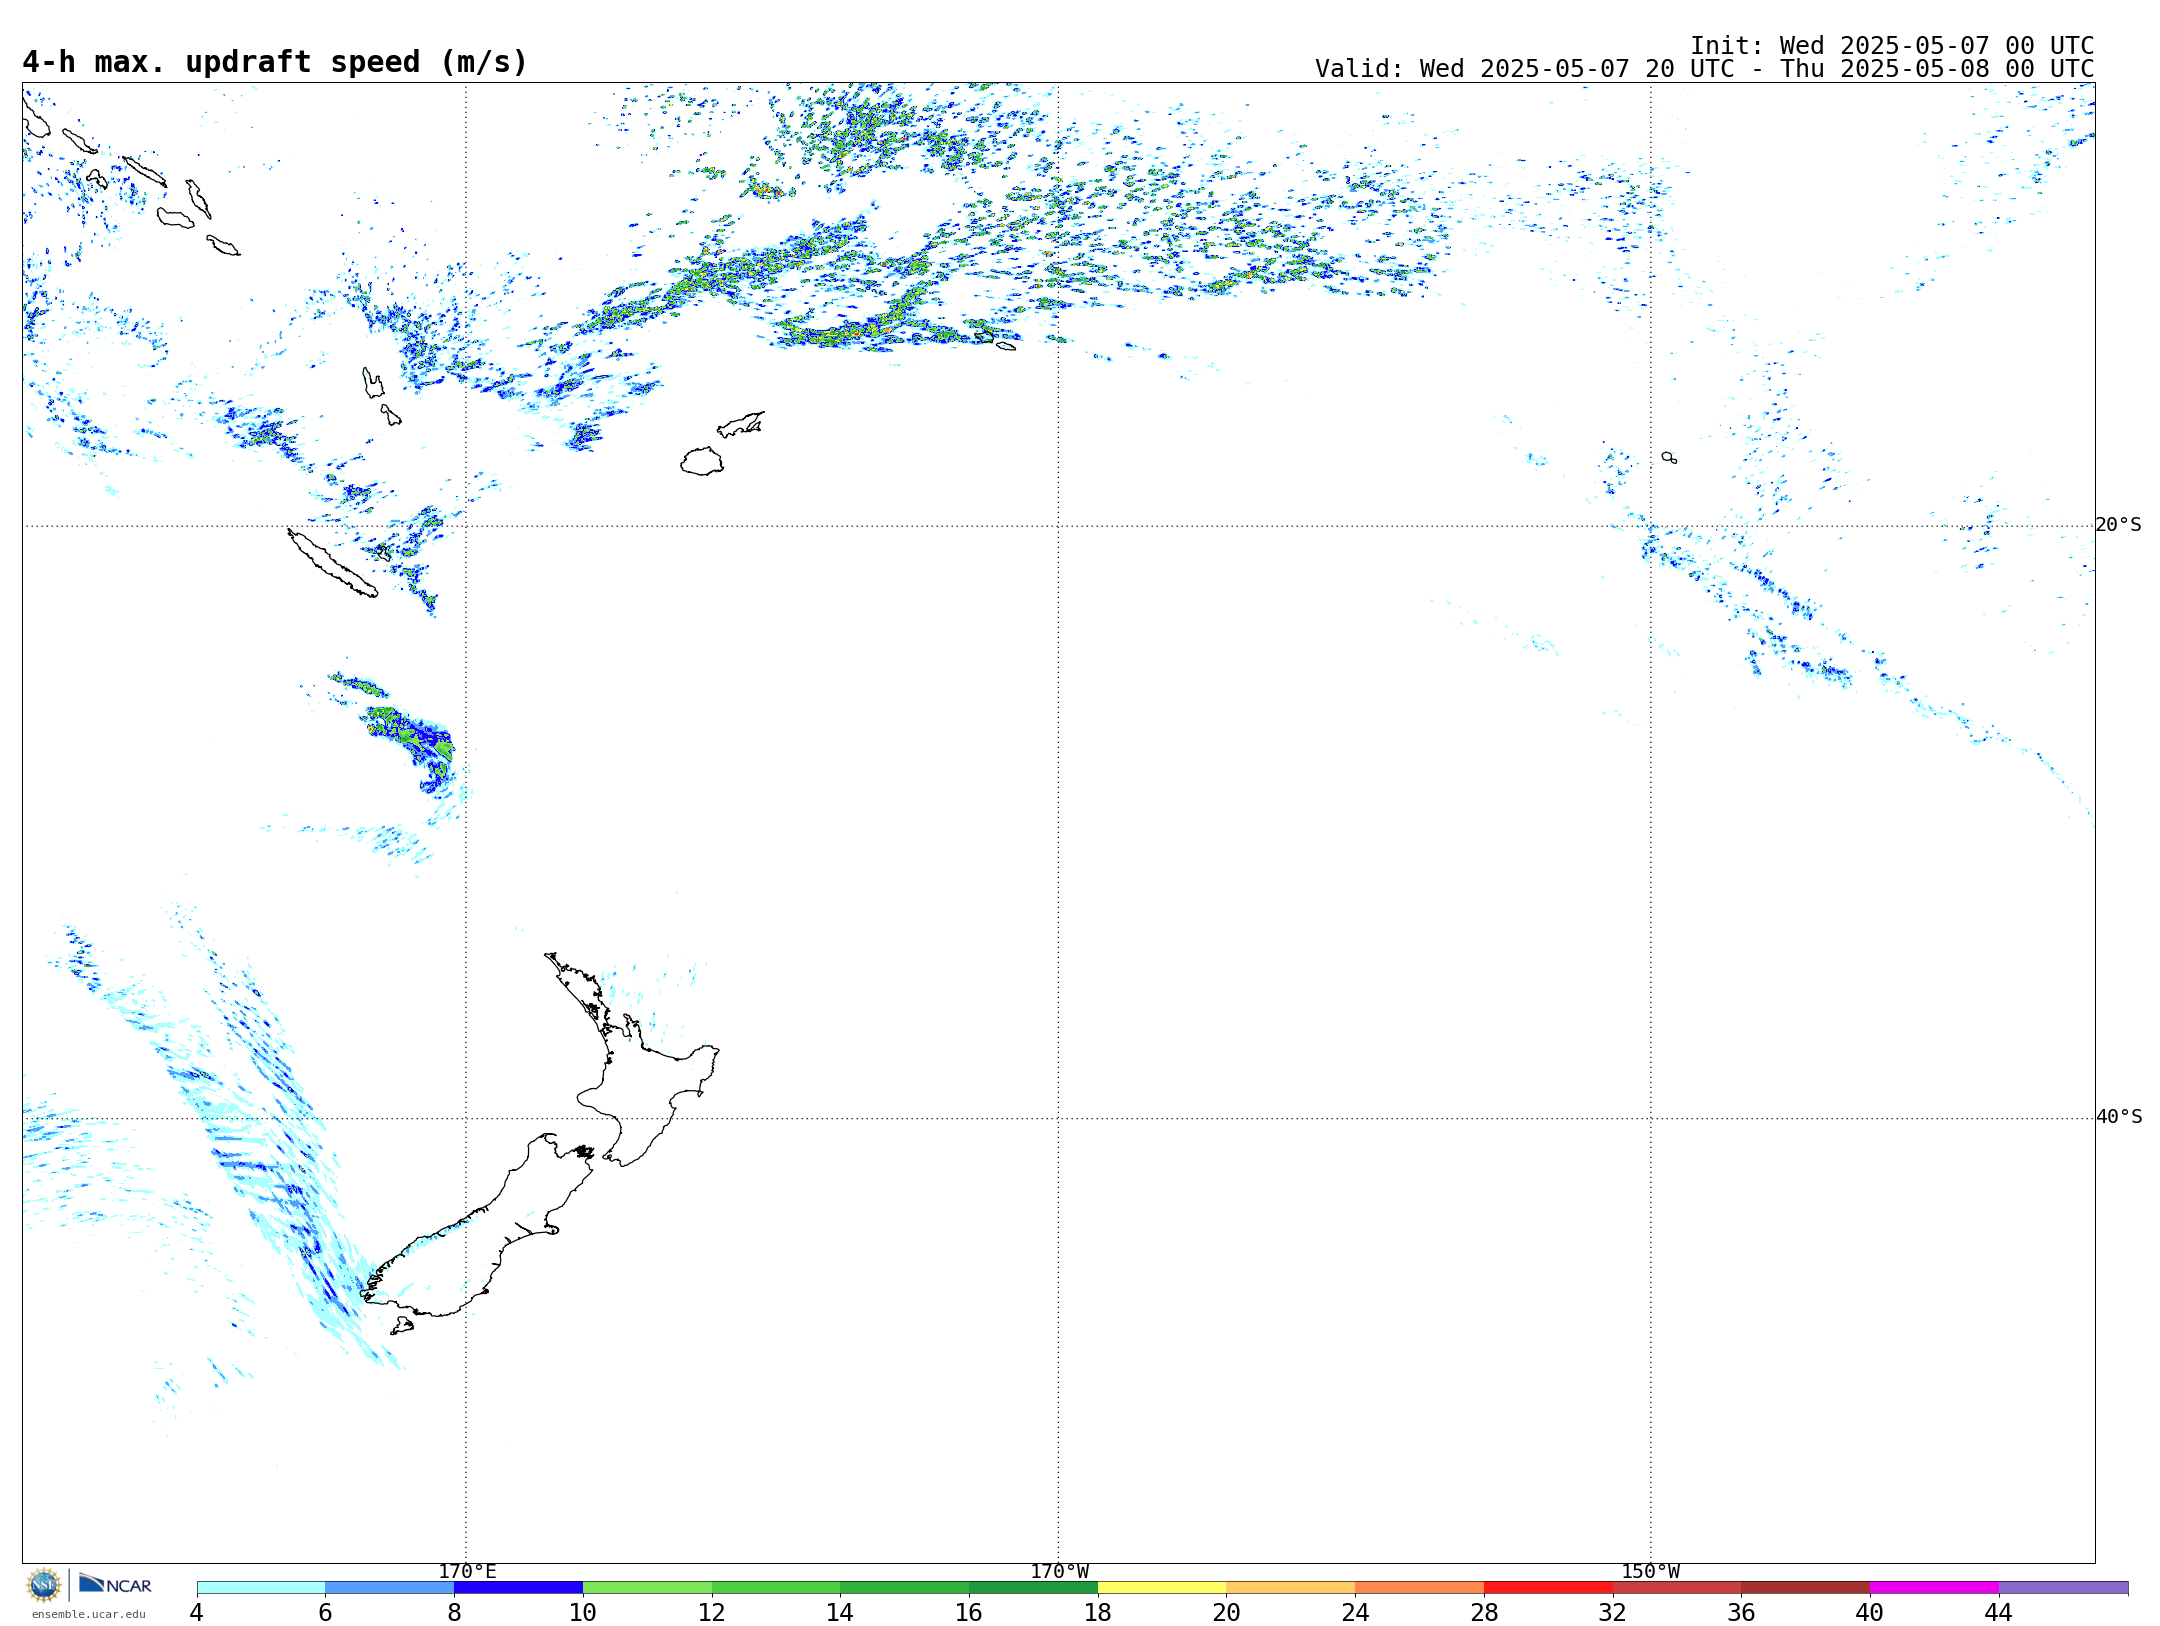
Task: Pick the 14–16 green colorbar segment
Action: (905, 1588)
